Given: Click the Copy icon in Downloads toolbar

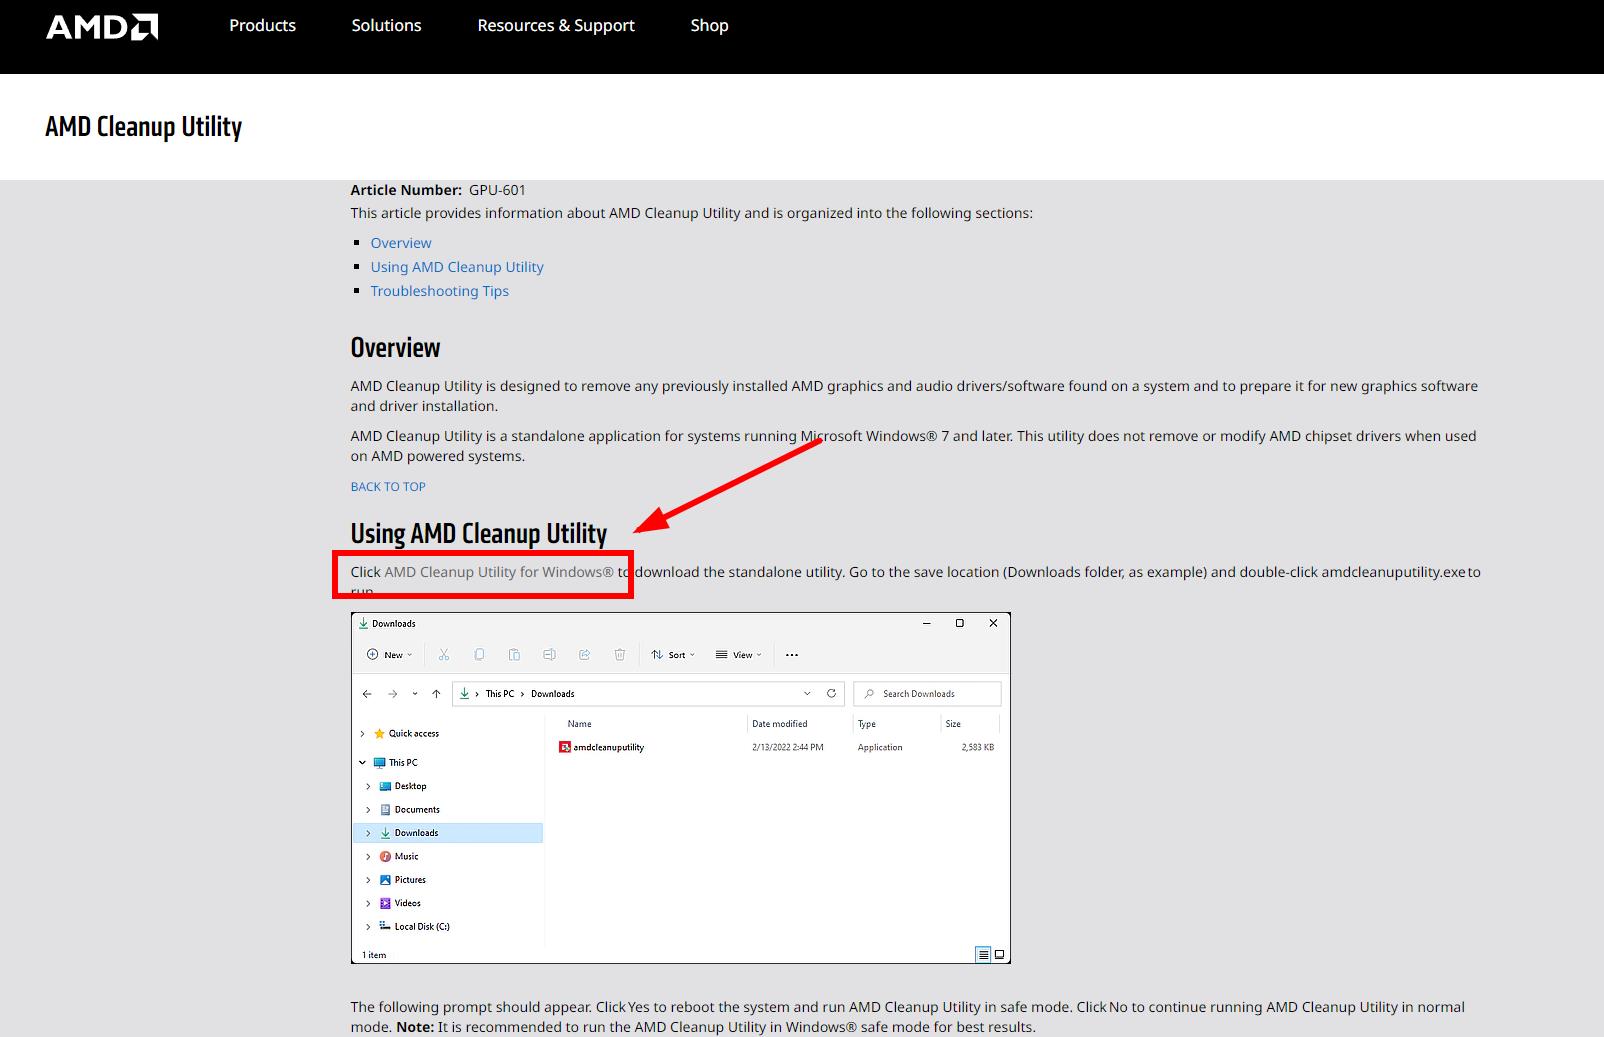Looking at the screenshot, I should click(479, 655).
